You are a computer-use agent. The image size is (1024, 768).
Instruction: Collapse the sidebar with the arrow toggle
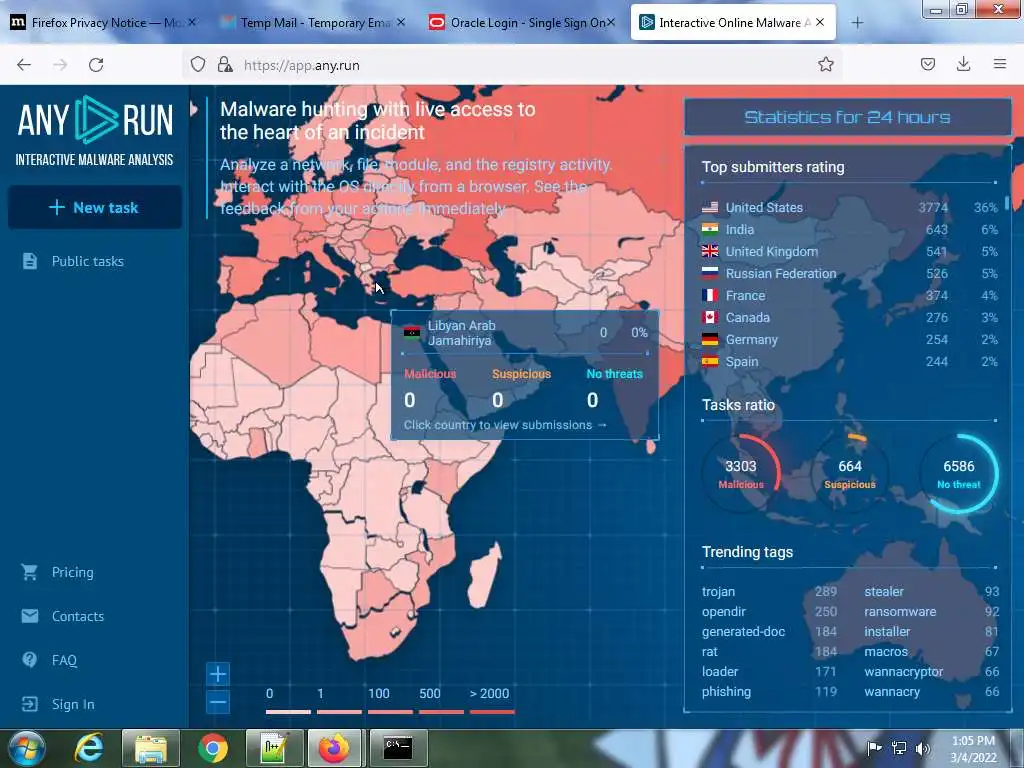coord(193,109)
